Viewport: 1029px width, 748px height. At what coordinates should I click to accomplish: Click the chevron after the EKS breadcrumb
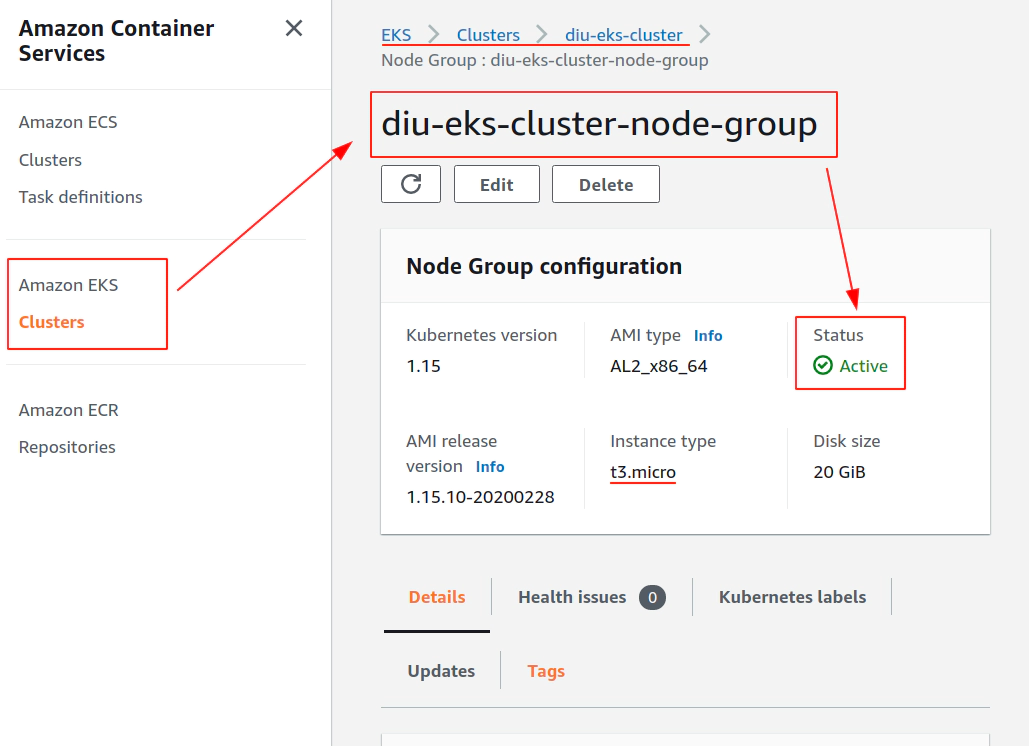click(433, 34)
